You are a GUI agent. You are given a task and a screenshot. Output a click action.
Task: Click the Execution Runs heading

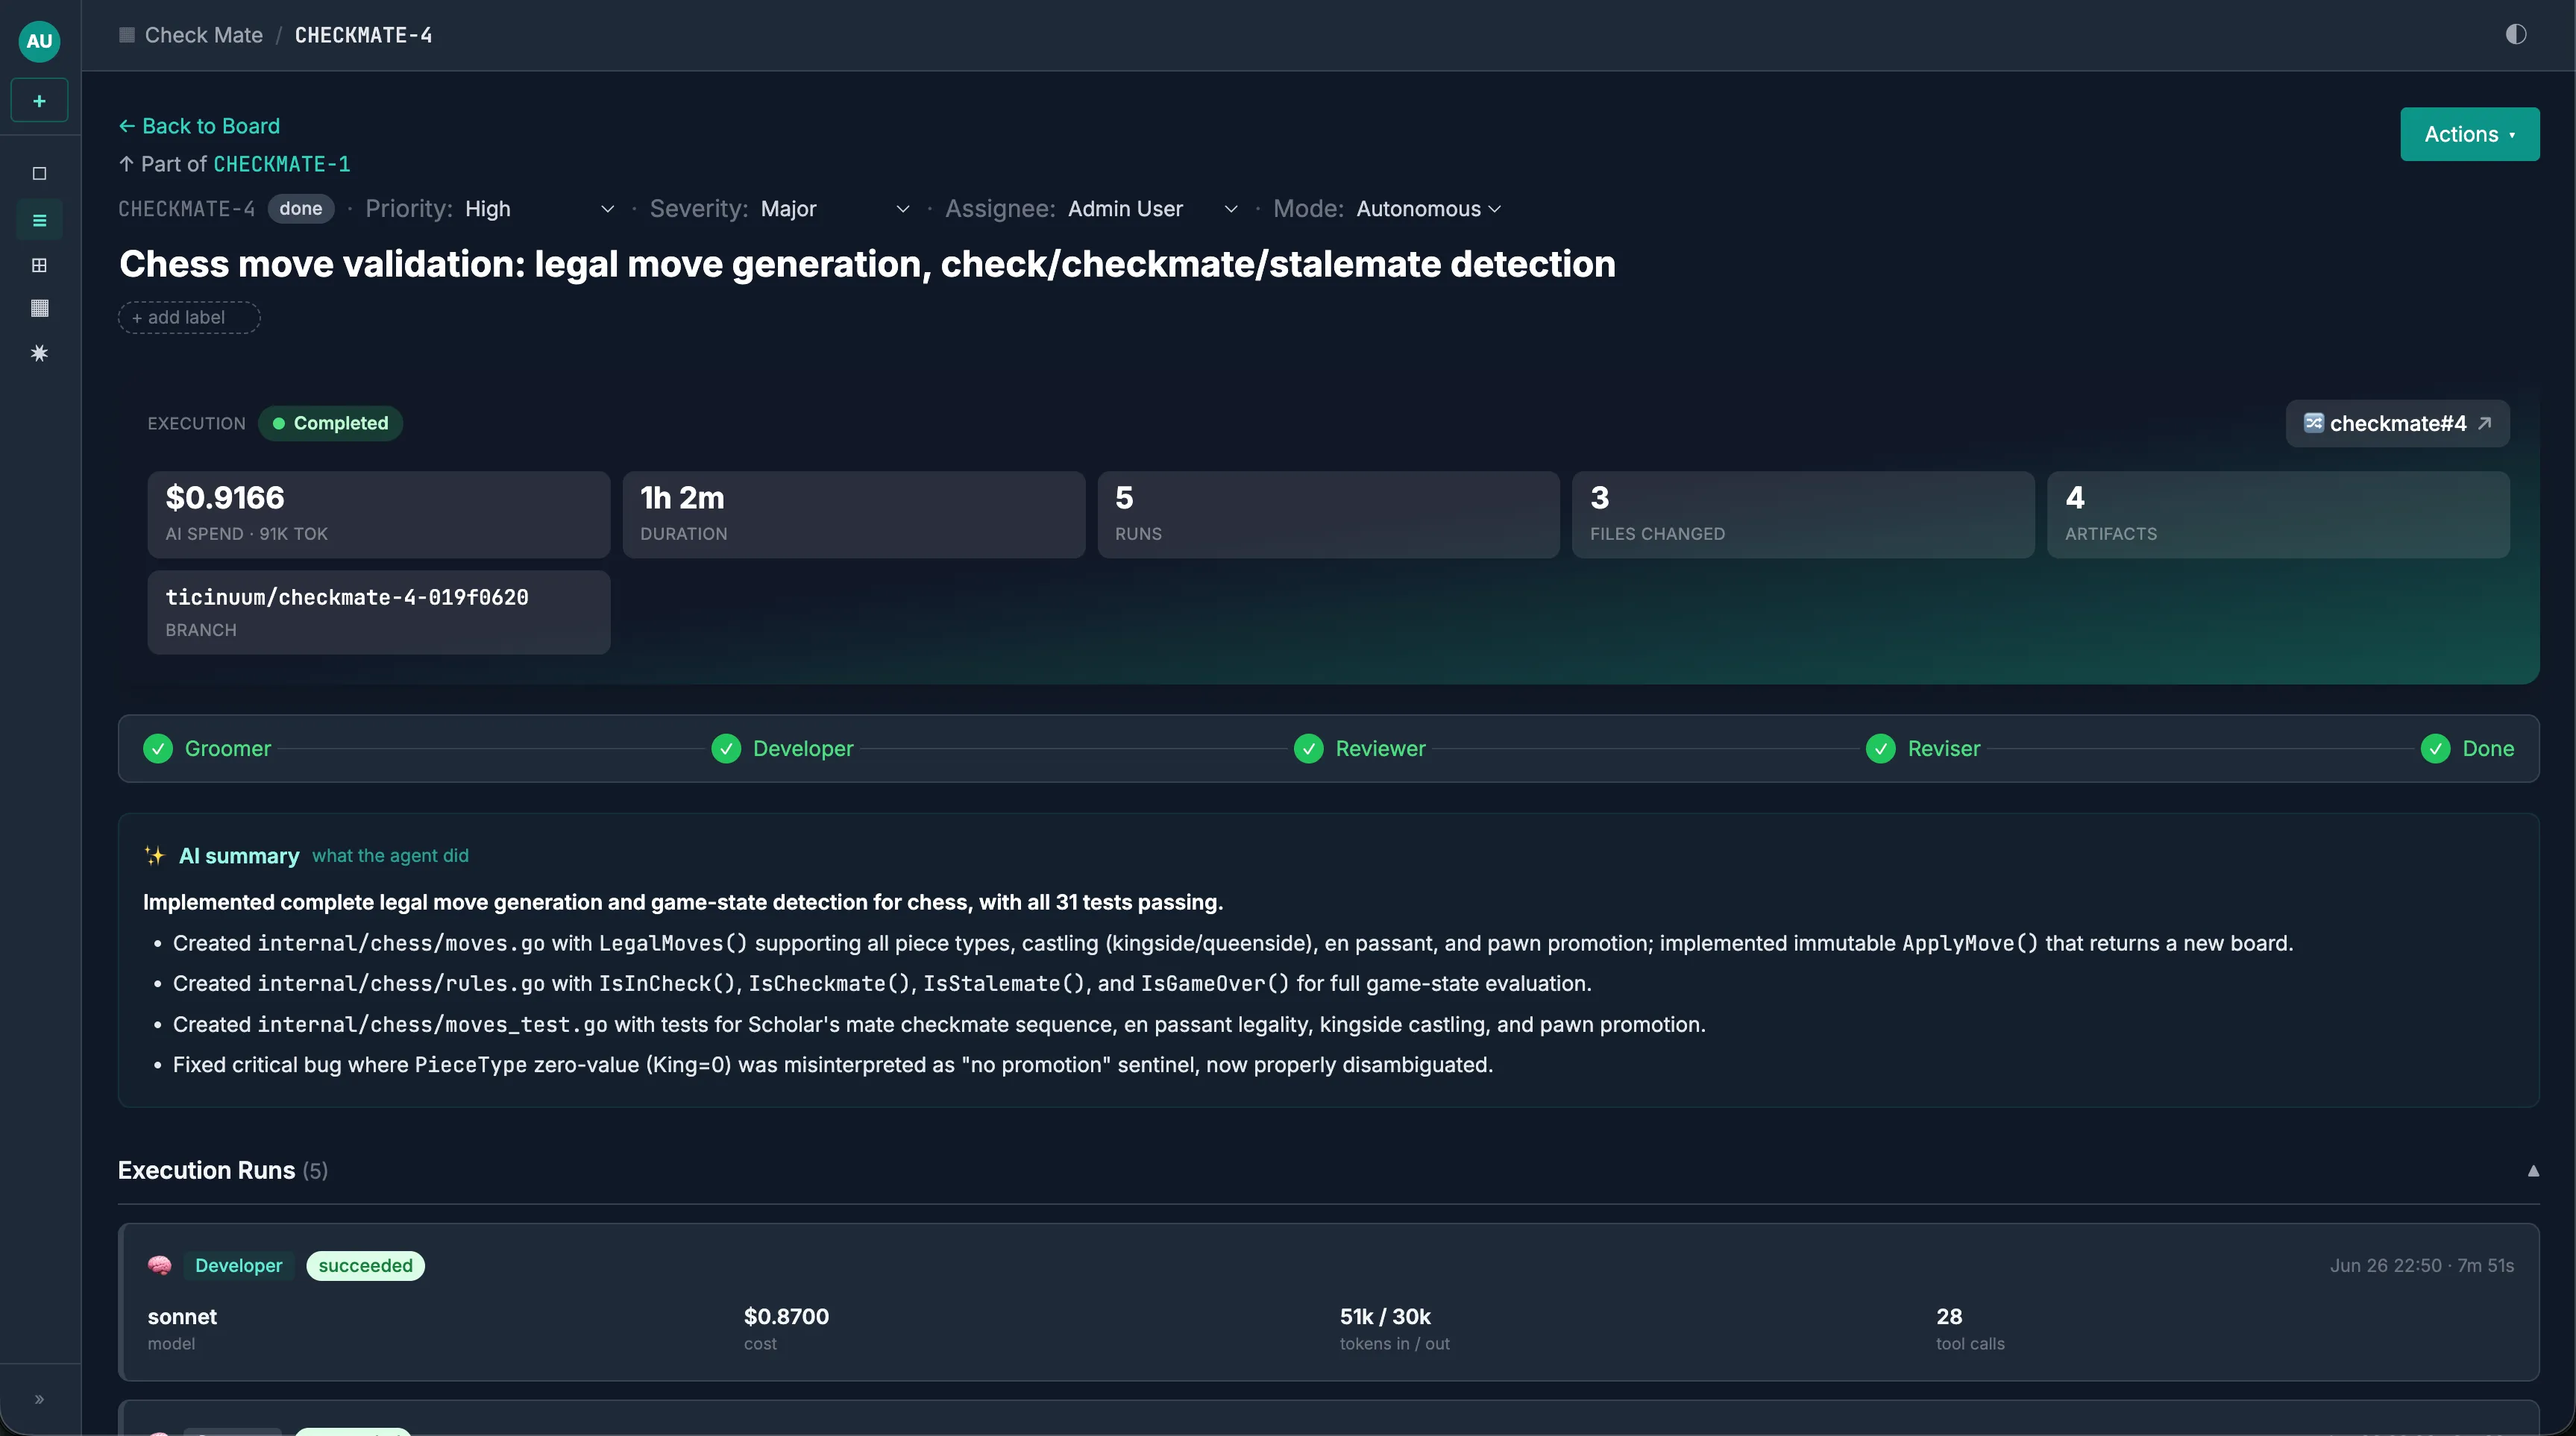206,1171
